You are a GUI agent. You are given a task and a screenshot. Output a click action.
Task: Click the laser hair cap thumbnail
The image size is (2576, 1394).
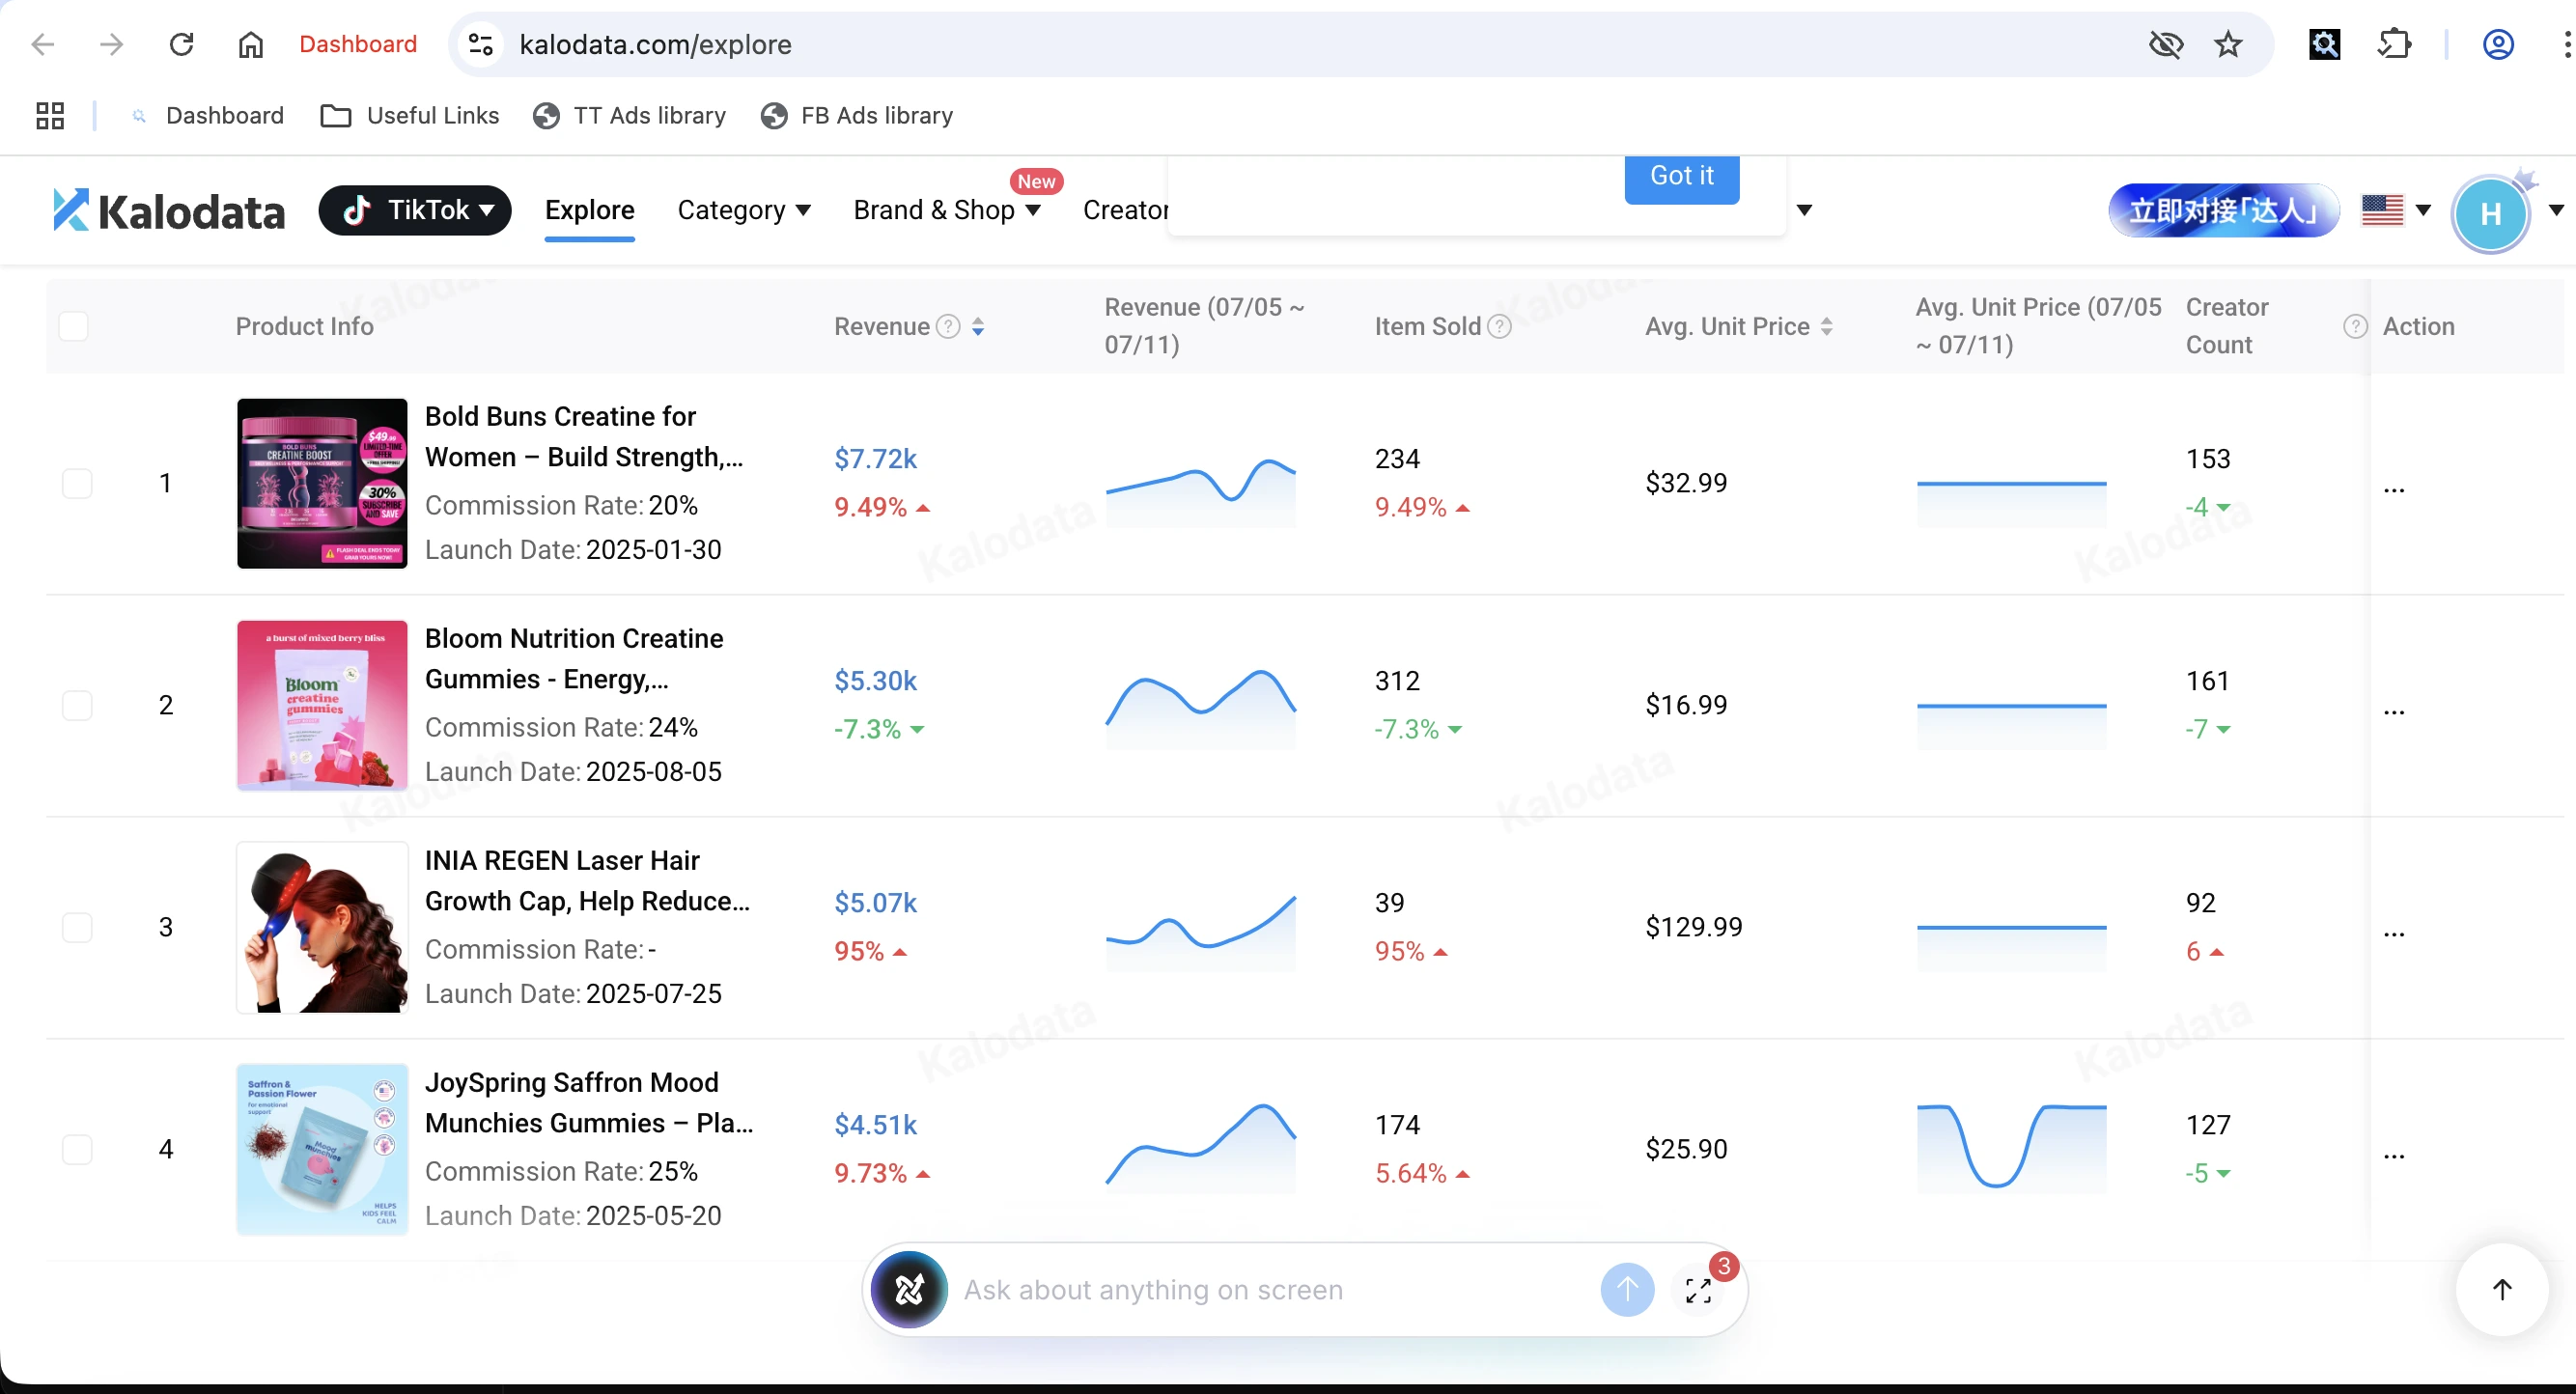point(322,928)
